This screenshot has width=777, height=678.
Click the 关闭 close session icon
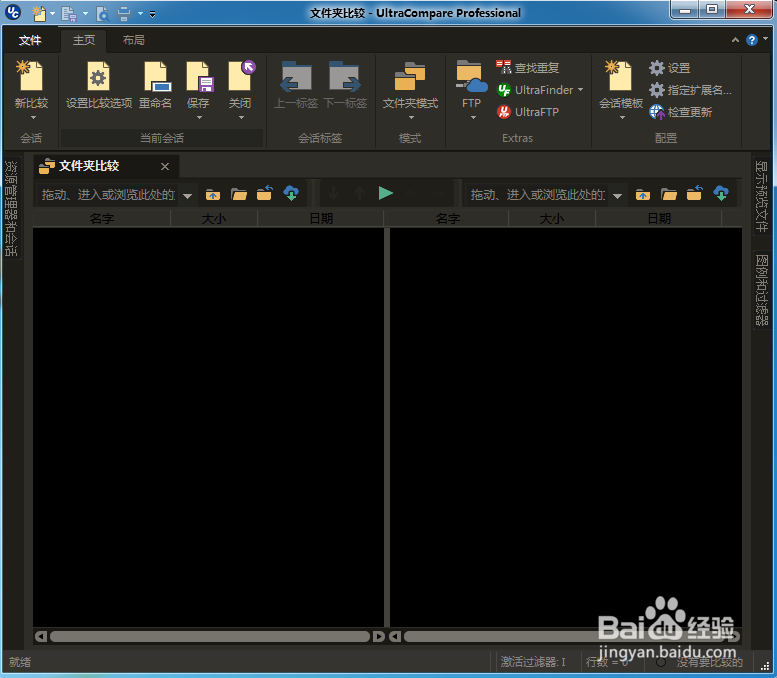[241, 76]
